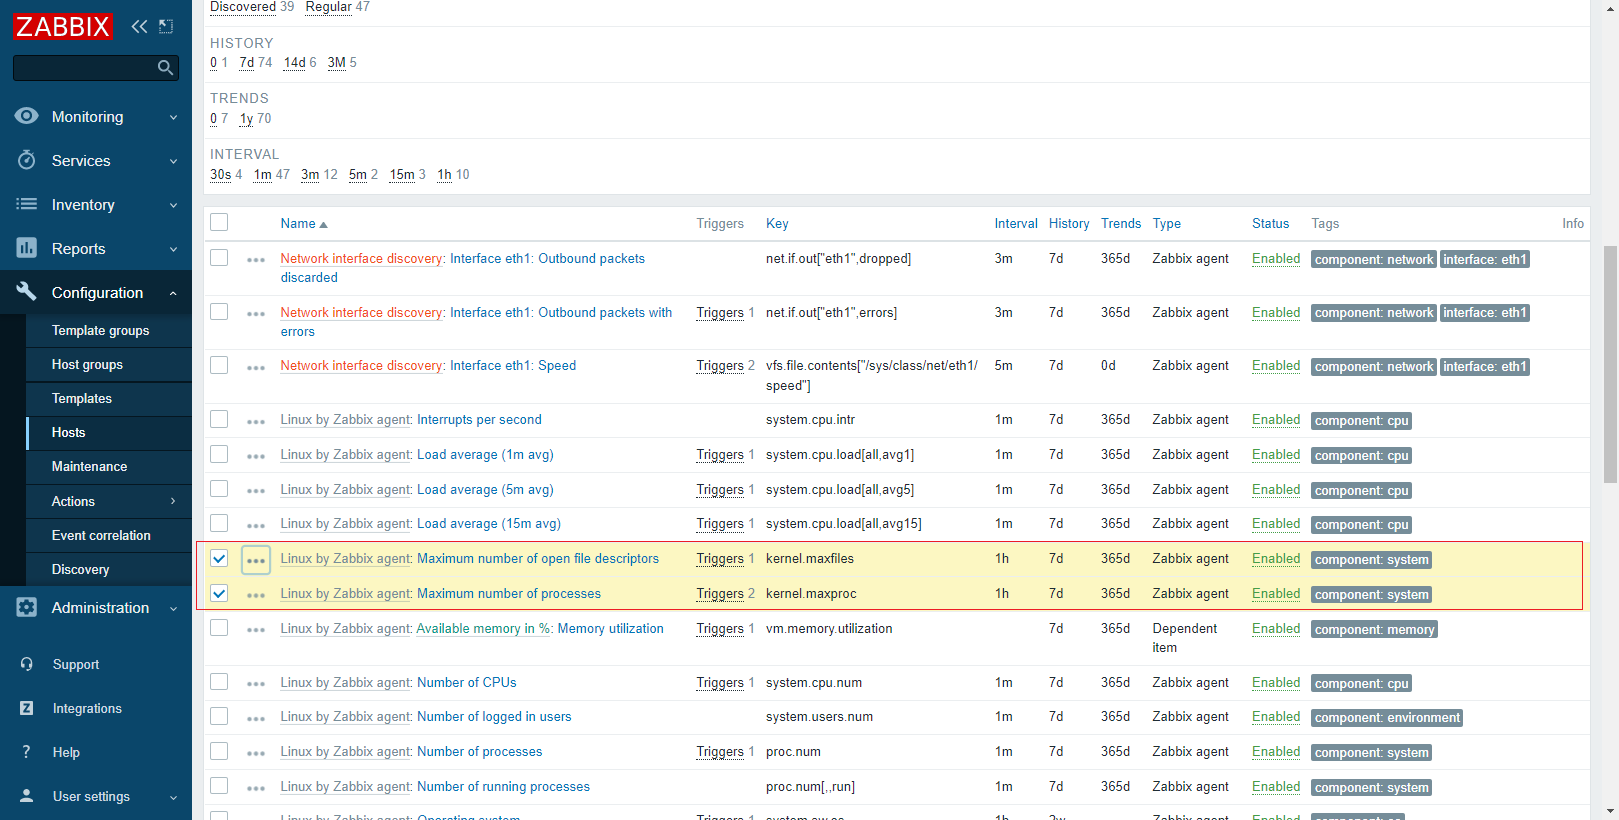Viewport: 1619px width, 820px height.
Task: Expand the Administration menu chevron
Action: pyautogui.click(x=173, y=608)
